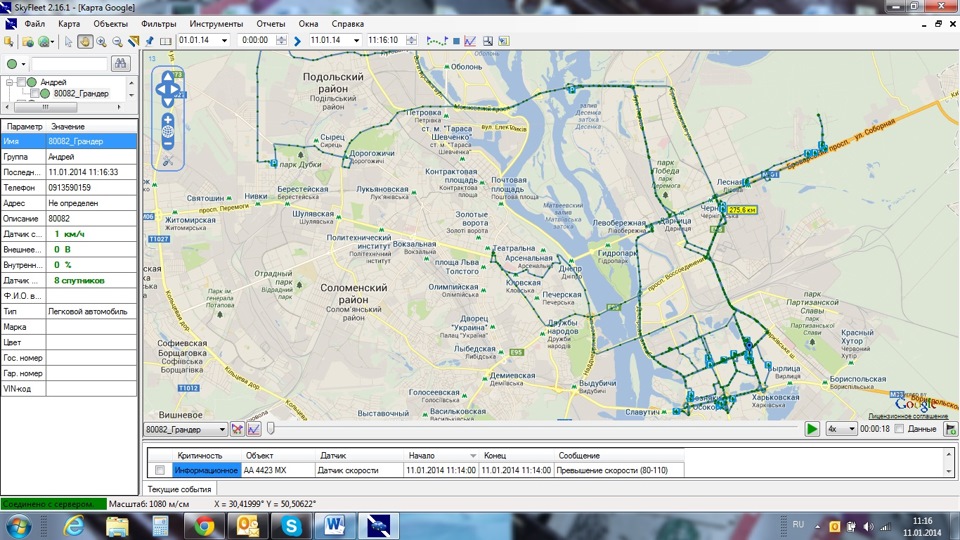The height and width of the screenshot is (540, 960).
Task: Open the Файл menu
Action: (x=34, y=24)
